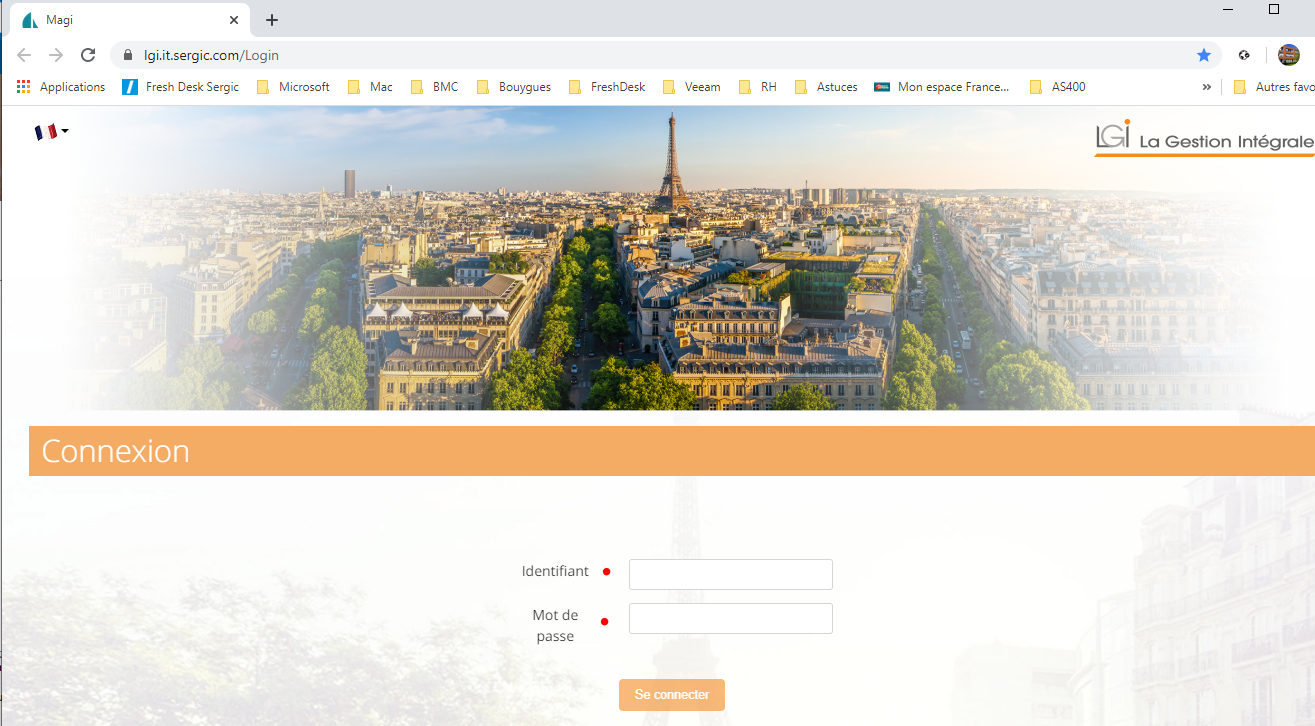
Task: Click the Identifiant label
Action: point(555,571)
